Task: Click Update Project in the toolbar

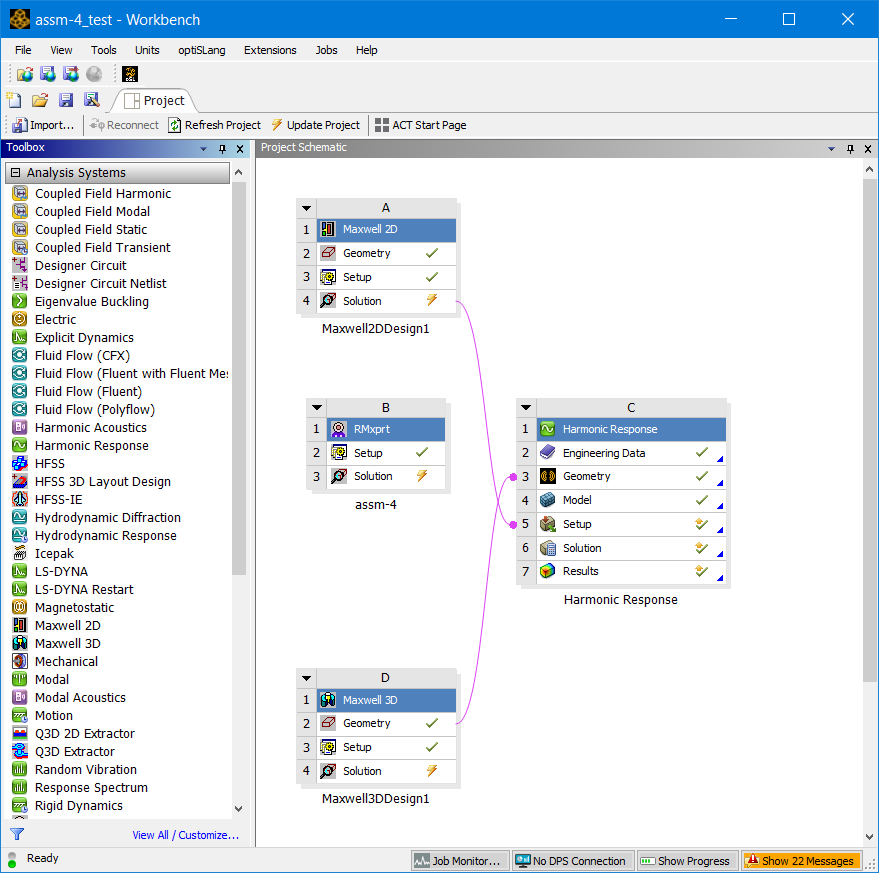Action: click(x=316, y=125)
